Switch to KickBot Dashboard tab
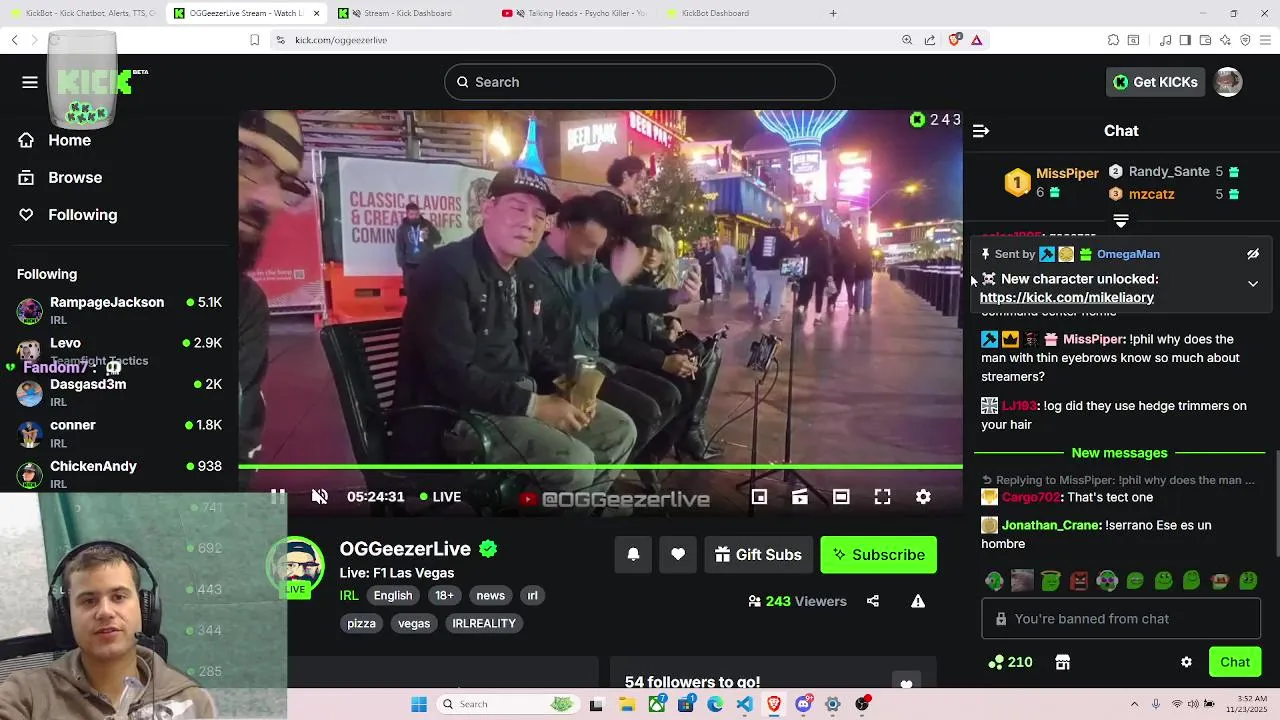Image resolution: width=1280 pixels, height=720 pixels. 715,13
